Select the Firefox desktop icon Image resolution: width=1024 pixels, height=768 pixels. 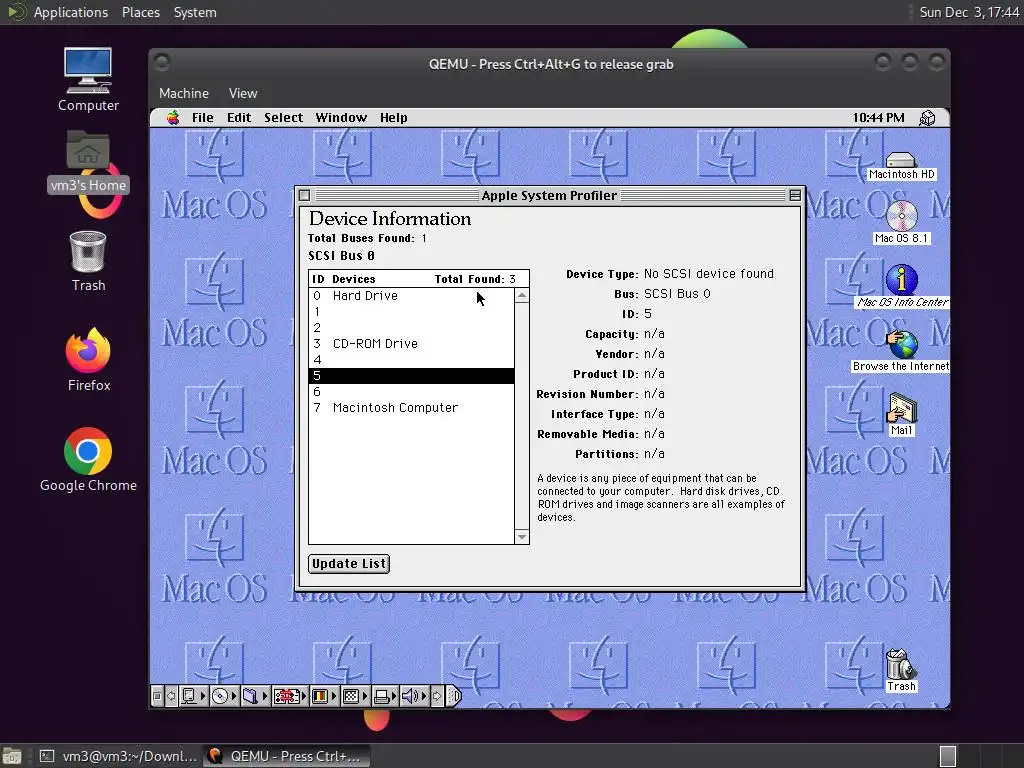[88, 360]
